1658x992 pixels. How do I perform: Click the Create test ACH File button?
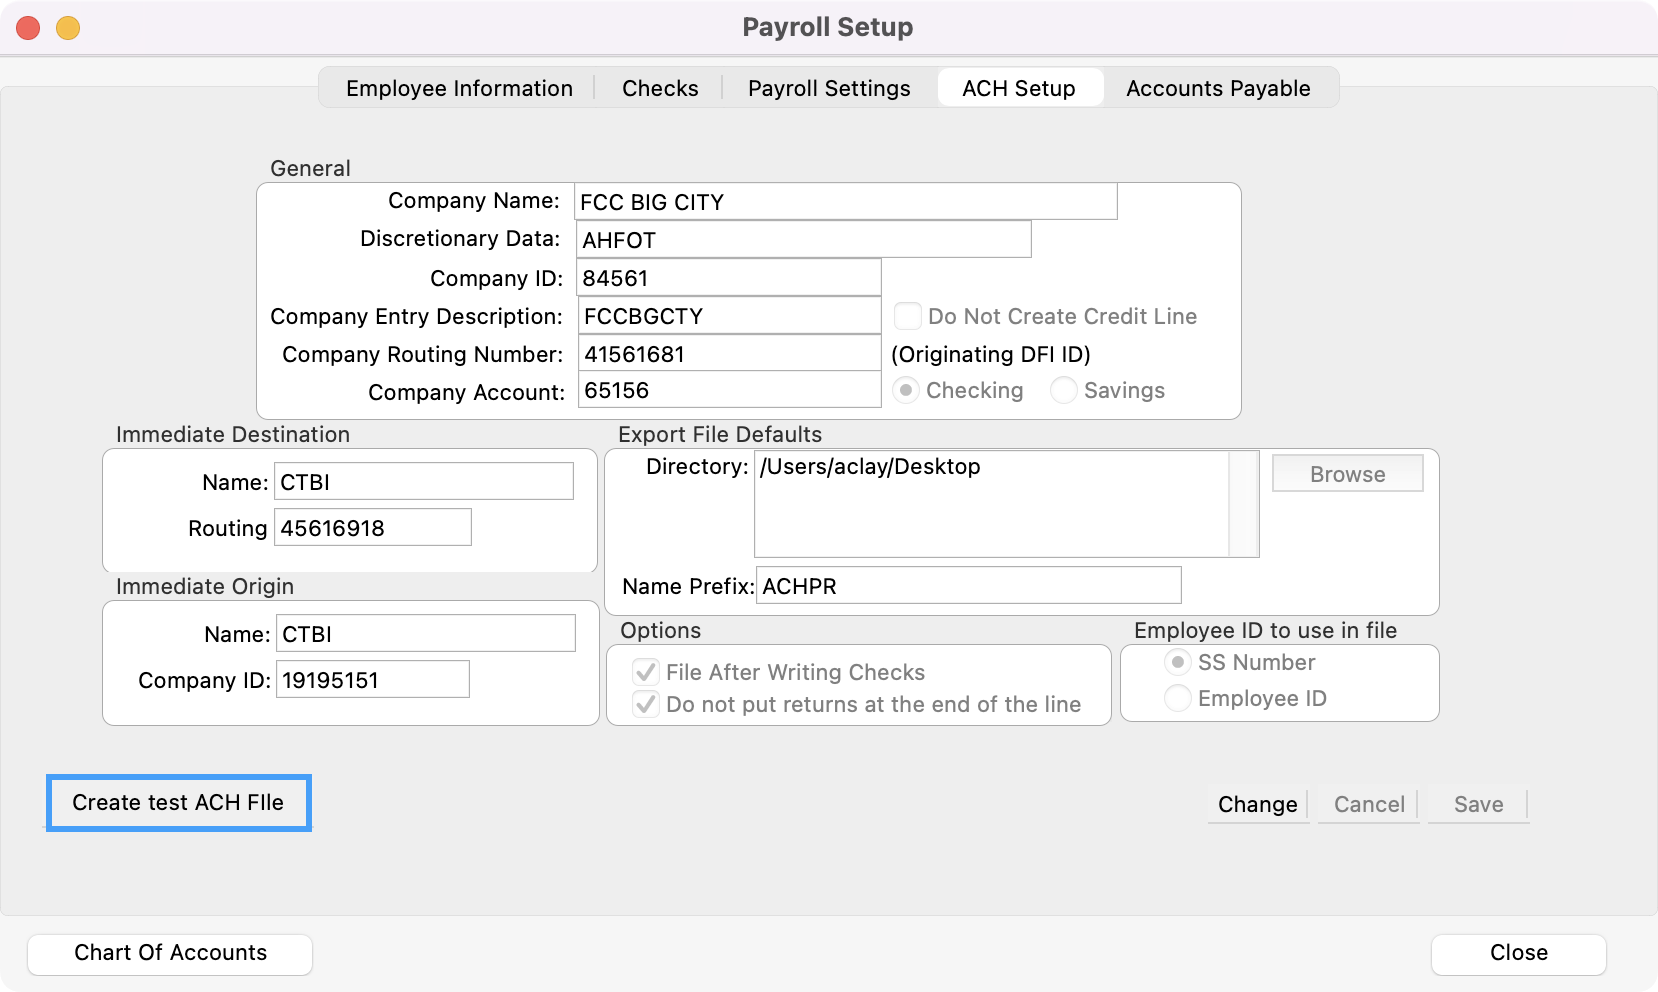[x=178, y=802]
